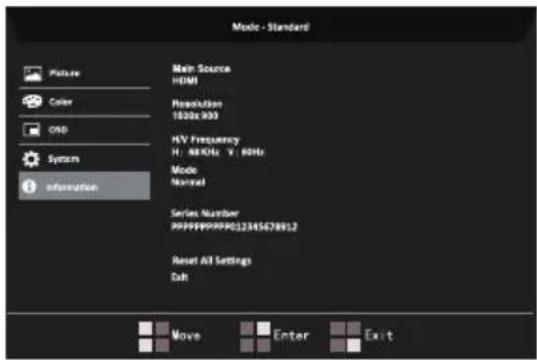The height and width of the screenshot is (360, 537).
Task: Click the Exit label in the bottom bar
Action: click(x=379, y=335)
